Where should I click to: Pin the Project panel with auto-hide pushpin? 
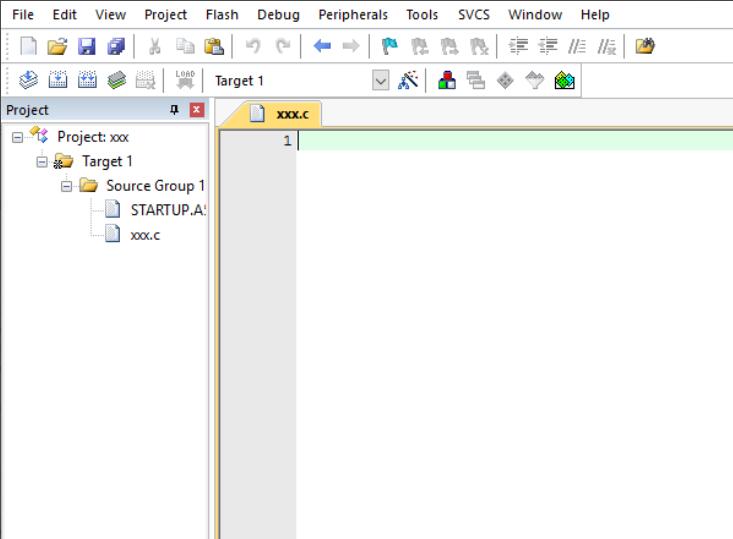tap(176, 110)
